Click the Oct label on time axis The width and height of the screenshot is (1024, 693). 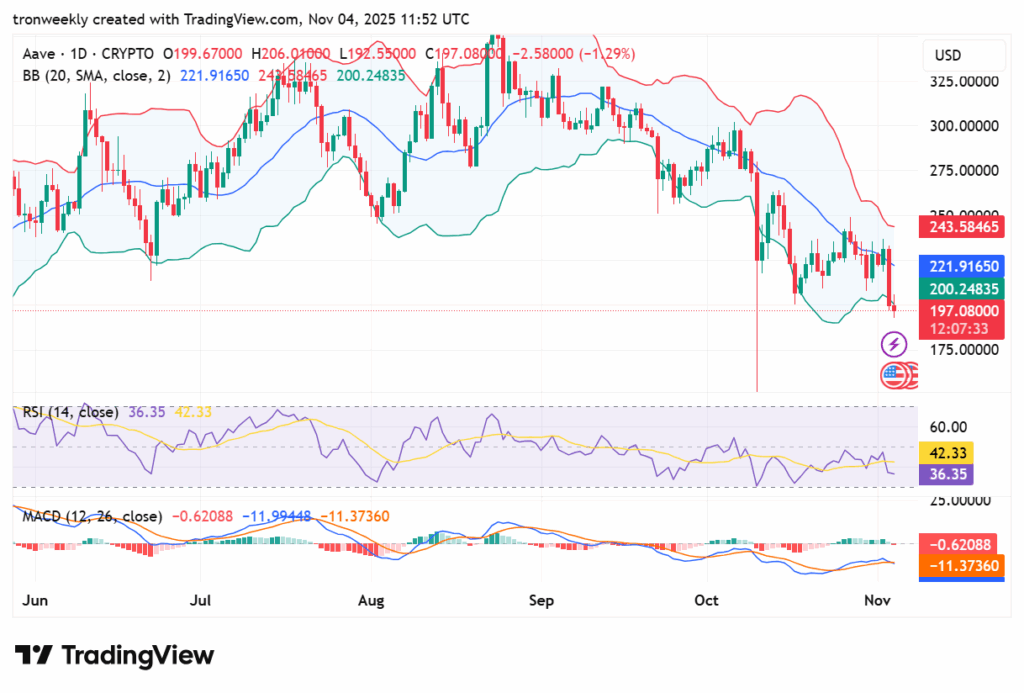point(707,601)
